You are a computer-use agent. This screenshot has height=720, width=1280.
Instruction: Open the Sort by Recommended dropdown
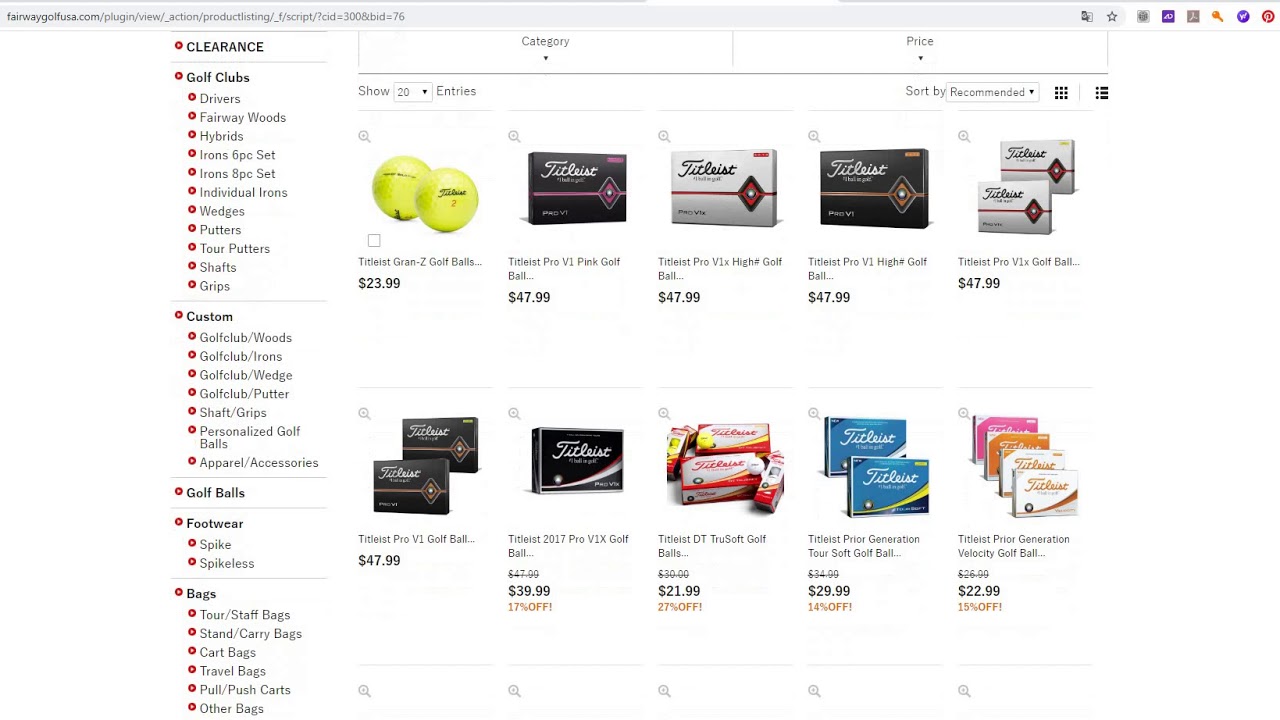pos(992,92)
